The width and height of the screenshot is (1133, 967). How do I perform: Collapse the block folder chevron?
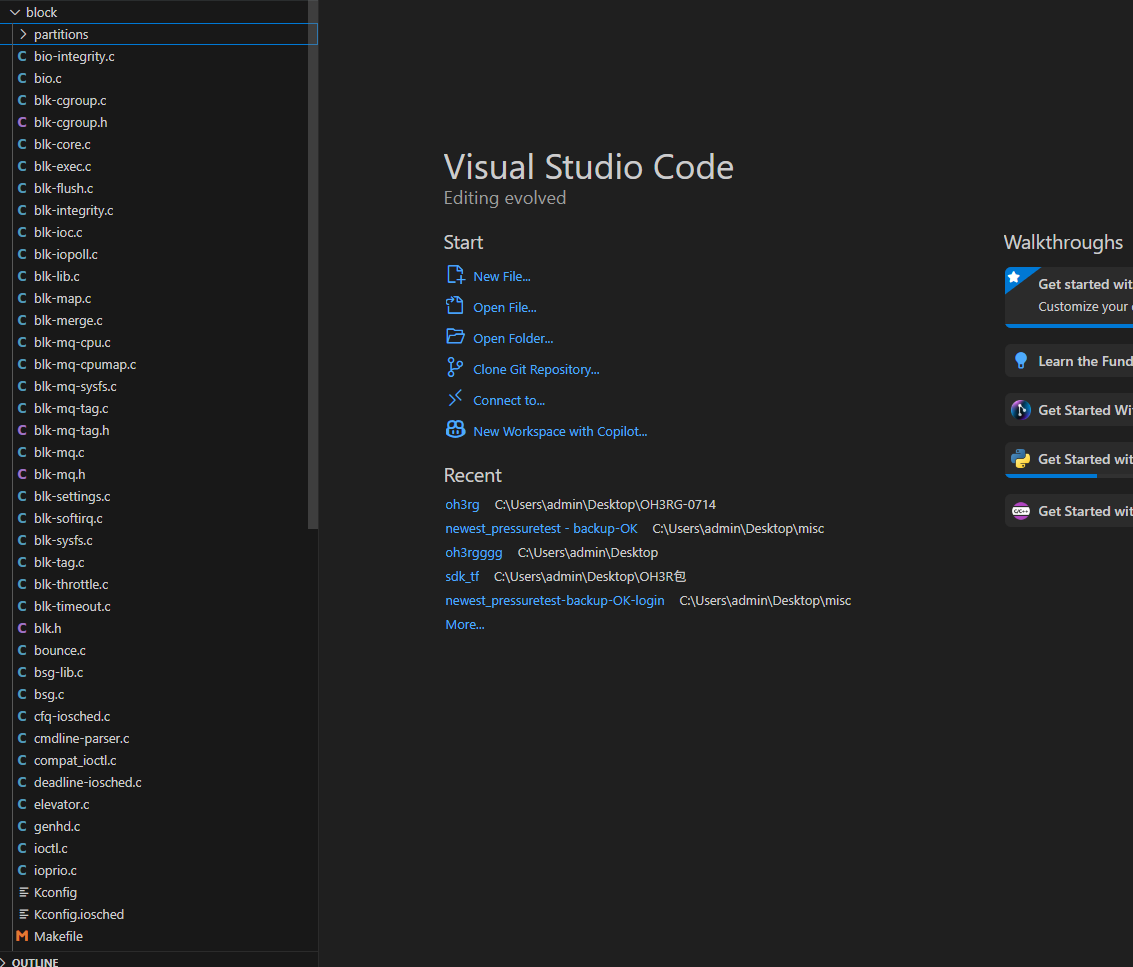point(14,12)
